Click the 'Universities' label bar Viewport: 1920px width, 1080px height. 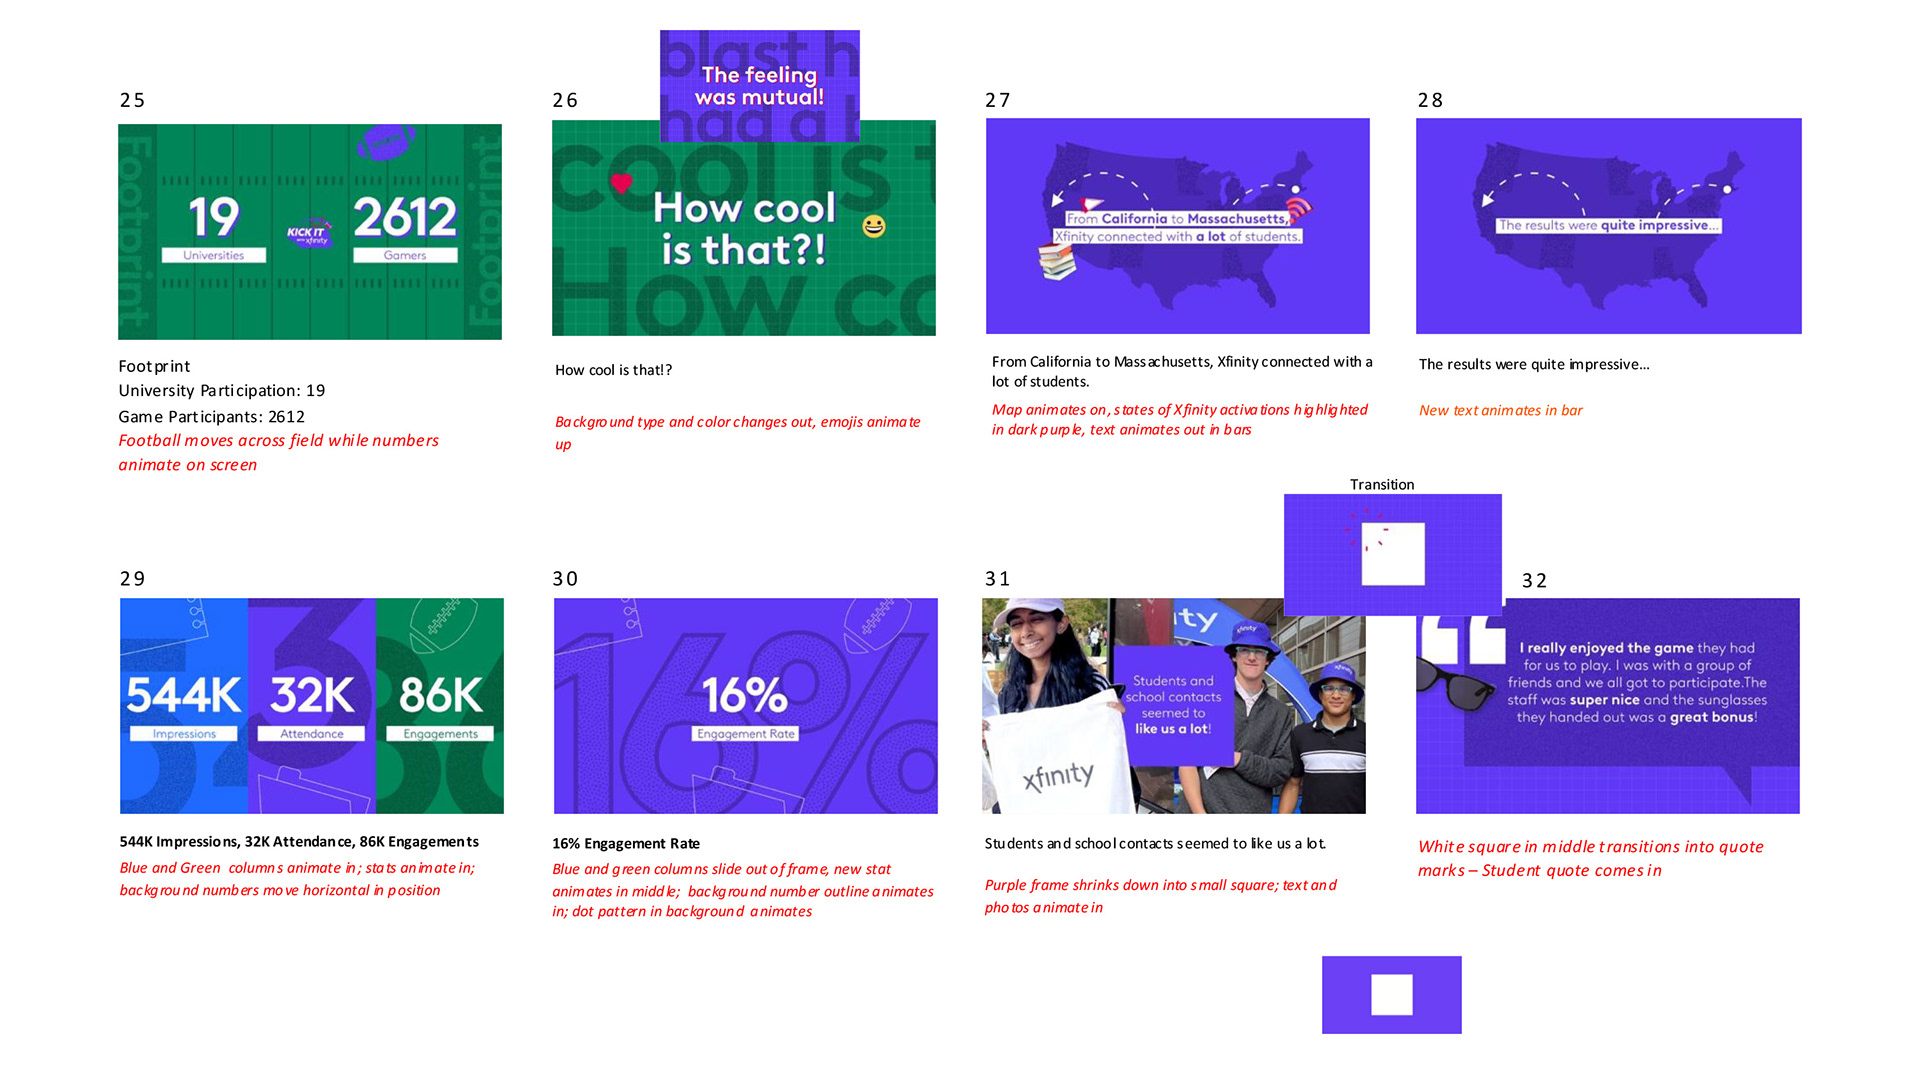coord(214,255)
